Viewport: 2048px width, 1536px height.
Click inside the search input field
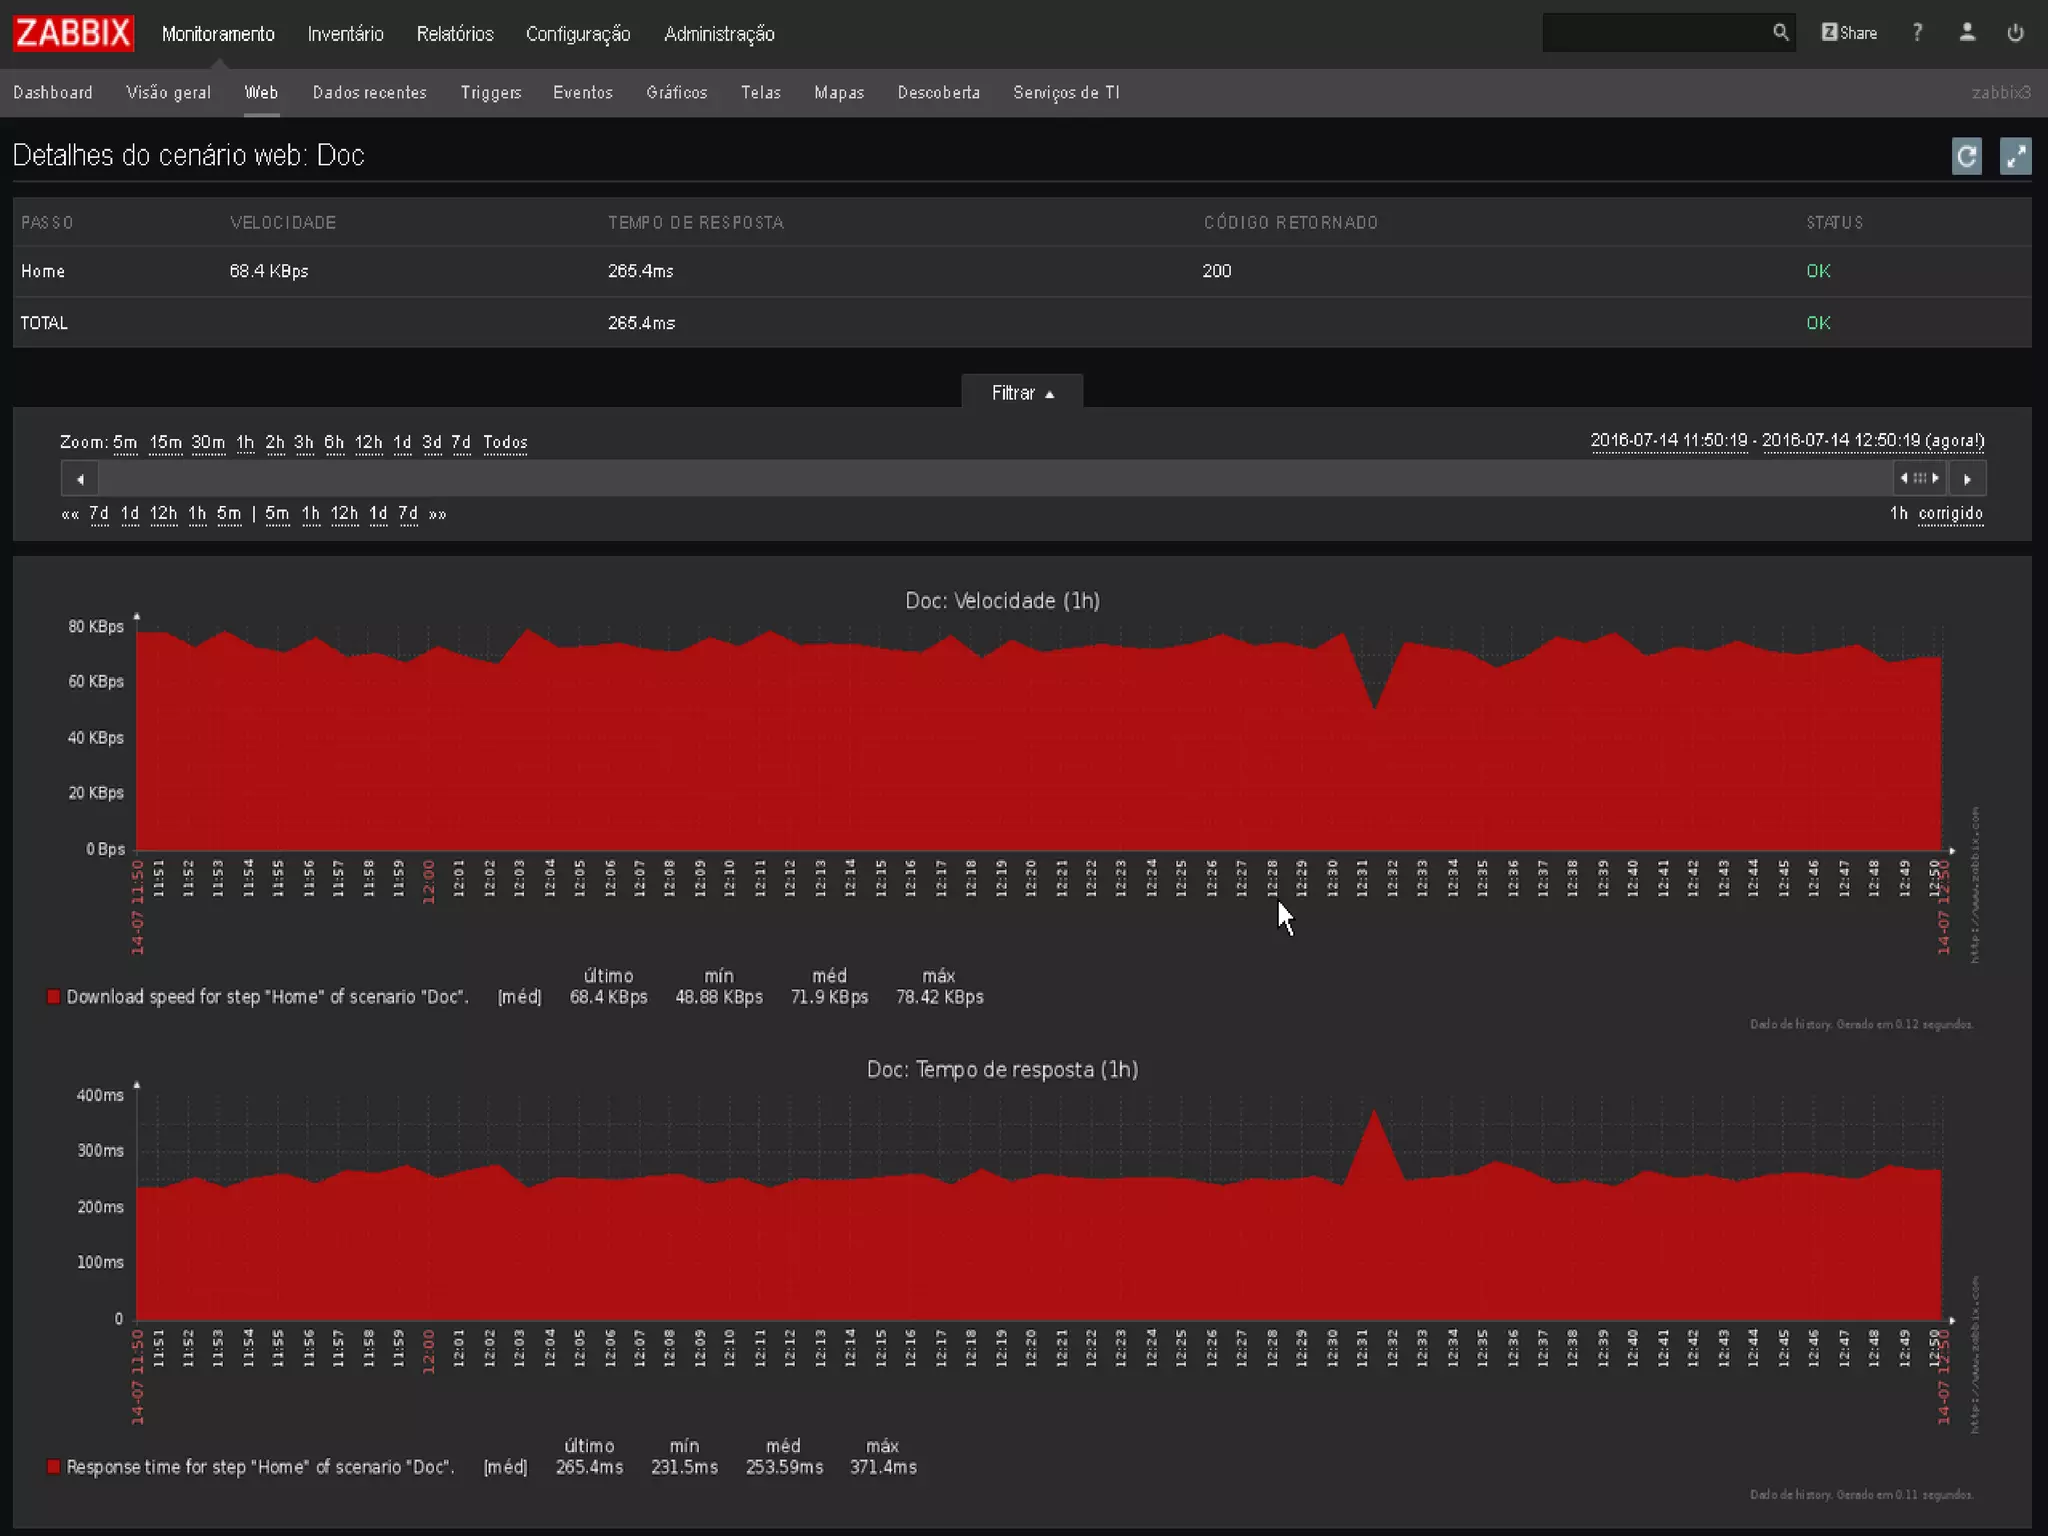click(x=1655, y=33)
